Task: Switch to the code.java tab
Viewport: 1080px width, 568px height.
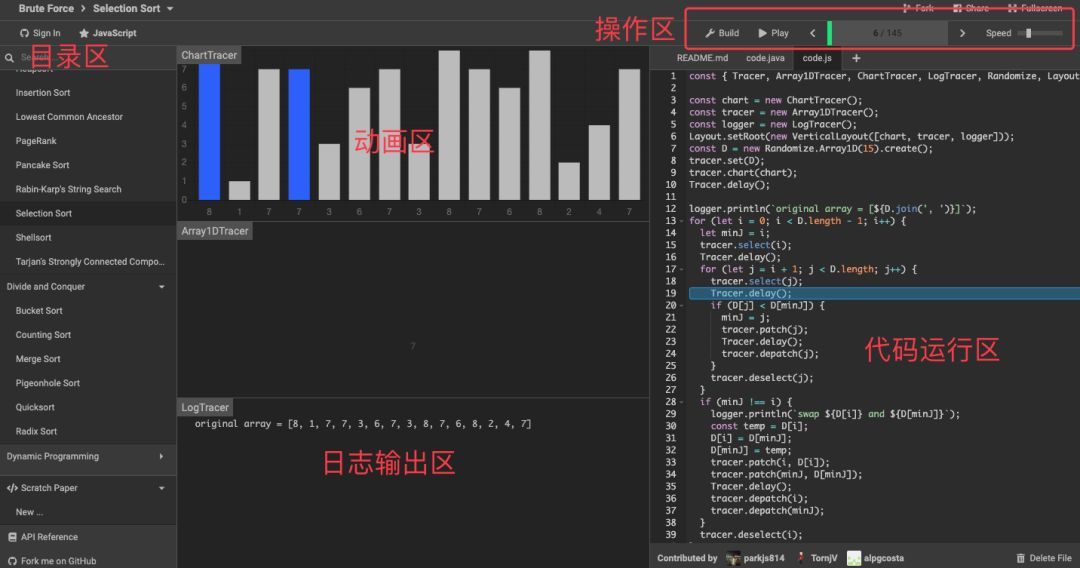Action: pos(765,58)
